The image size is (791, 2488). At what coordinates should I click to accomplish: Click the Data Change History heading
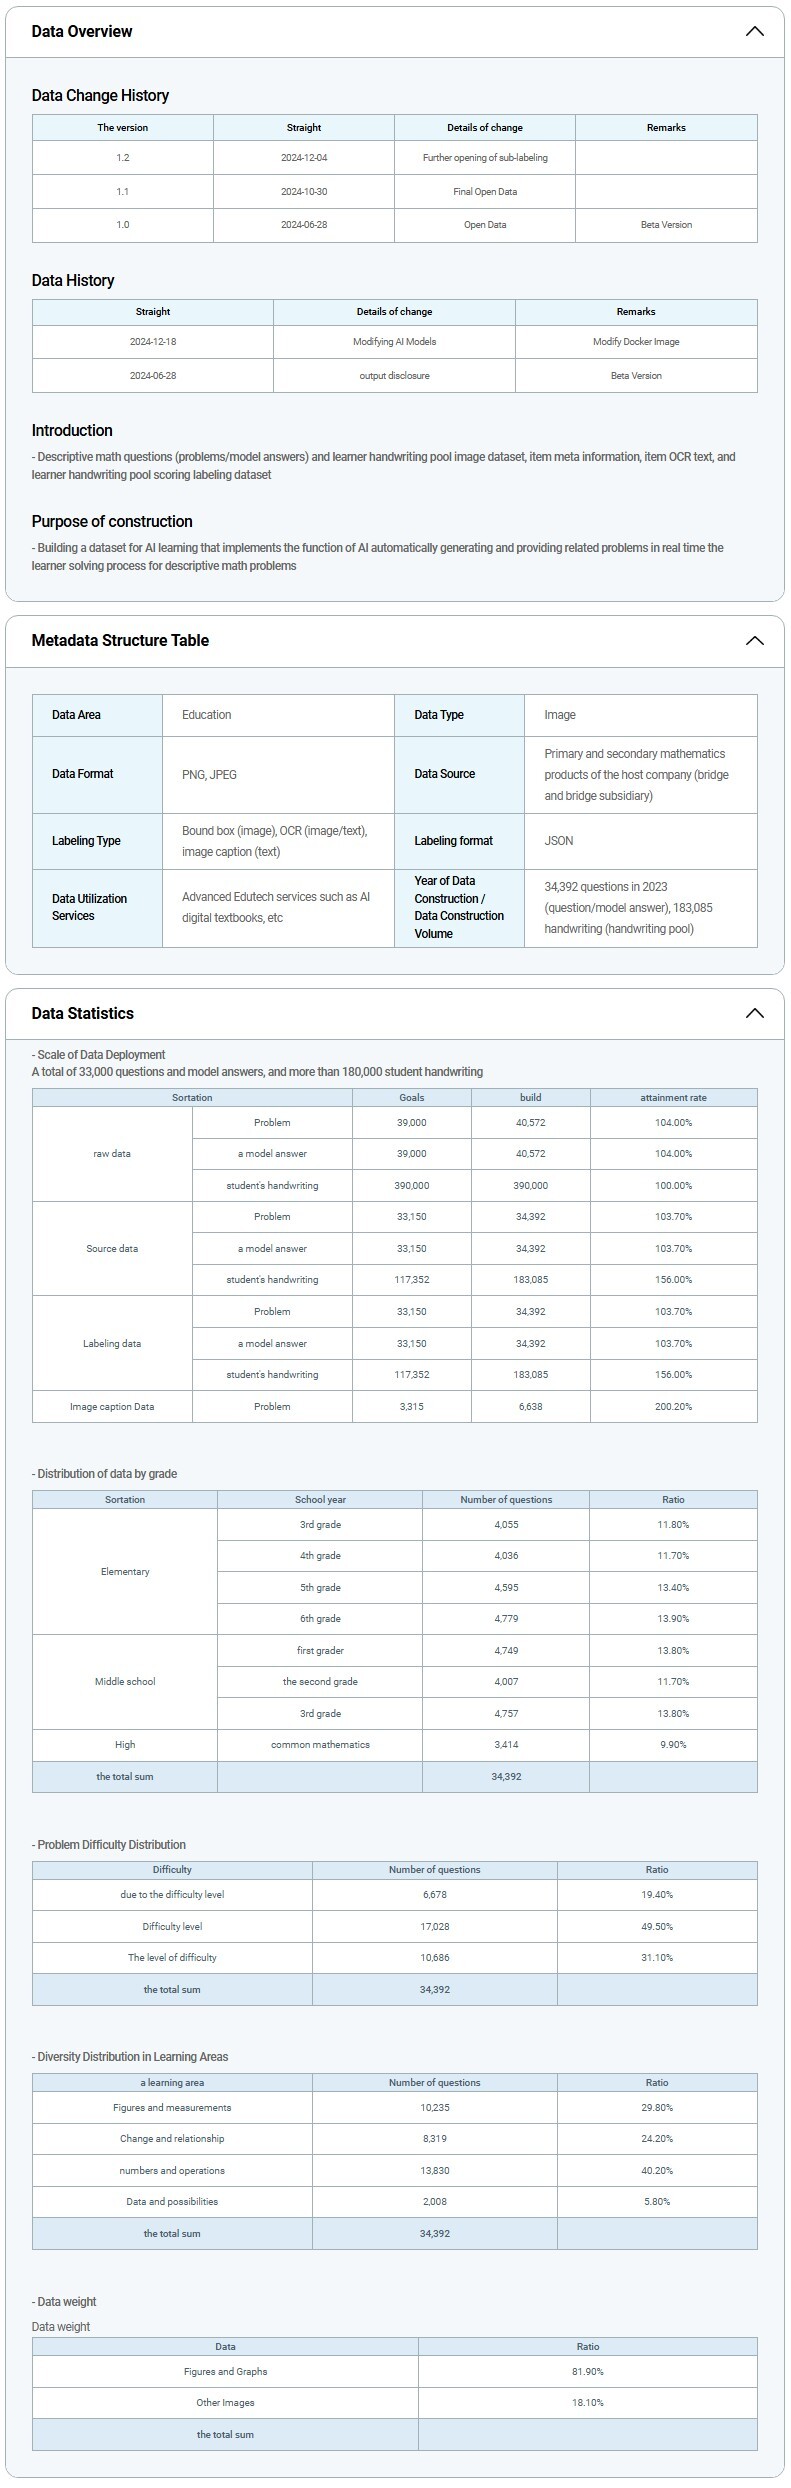[x=100, y=96]
